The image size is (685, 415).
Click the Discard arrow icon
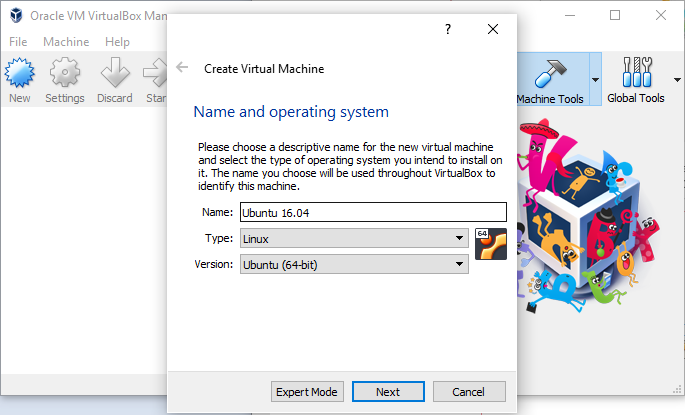[x=115, y=73]
